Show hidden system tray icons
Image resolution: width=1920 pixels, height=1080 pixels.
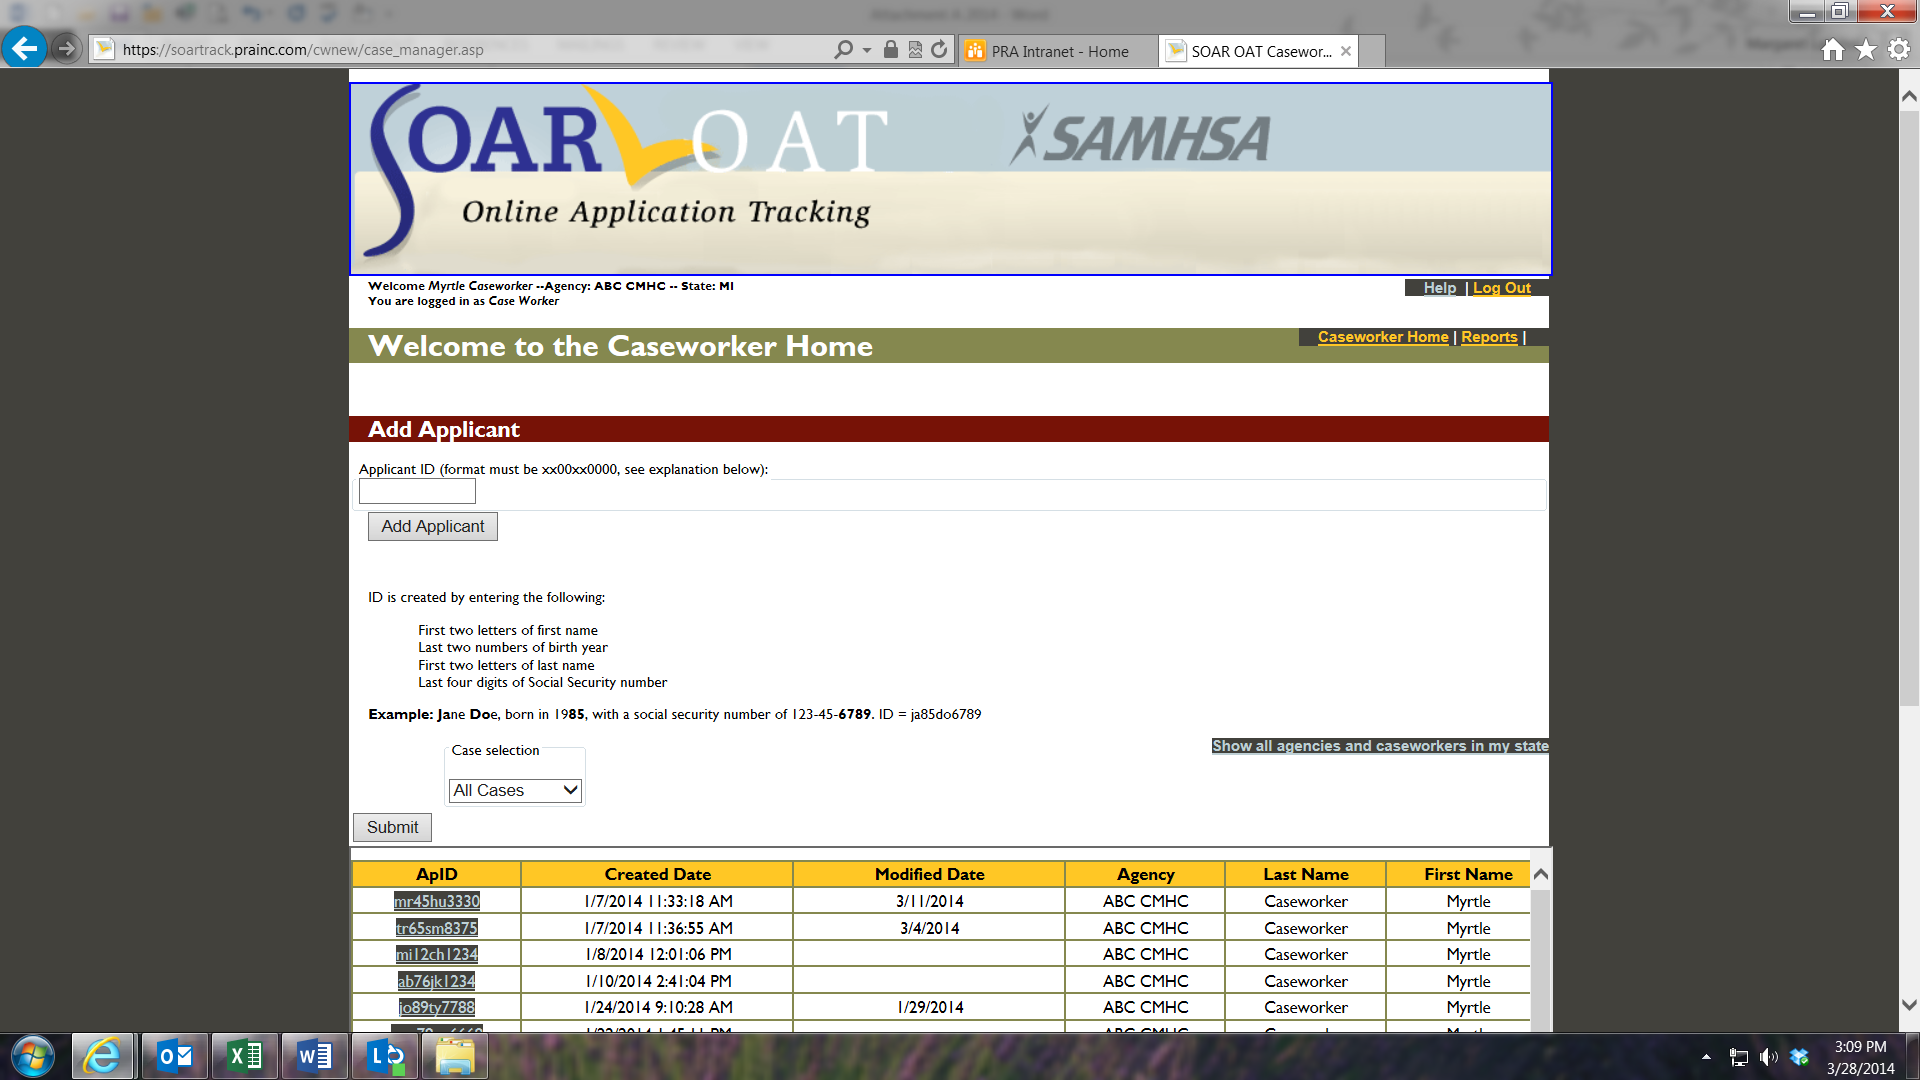[1706, 1057]
